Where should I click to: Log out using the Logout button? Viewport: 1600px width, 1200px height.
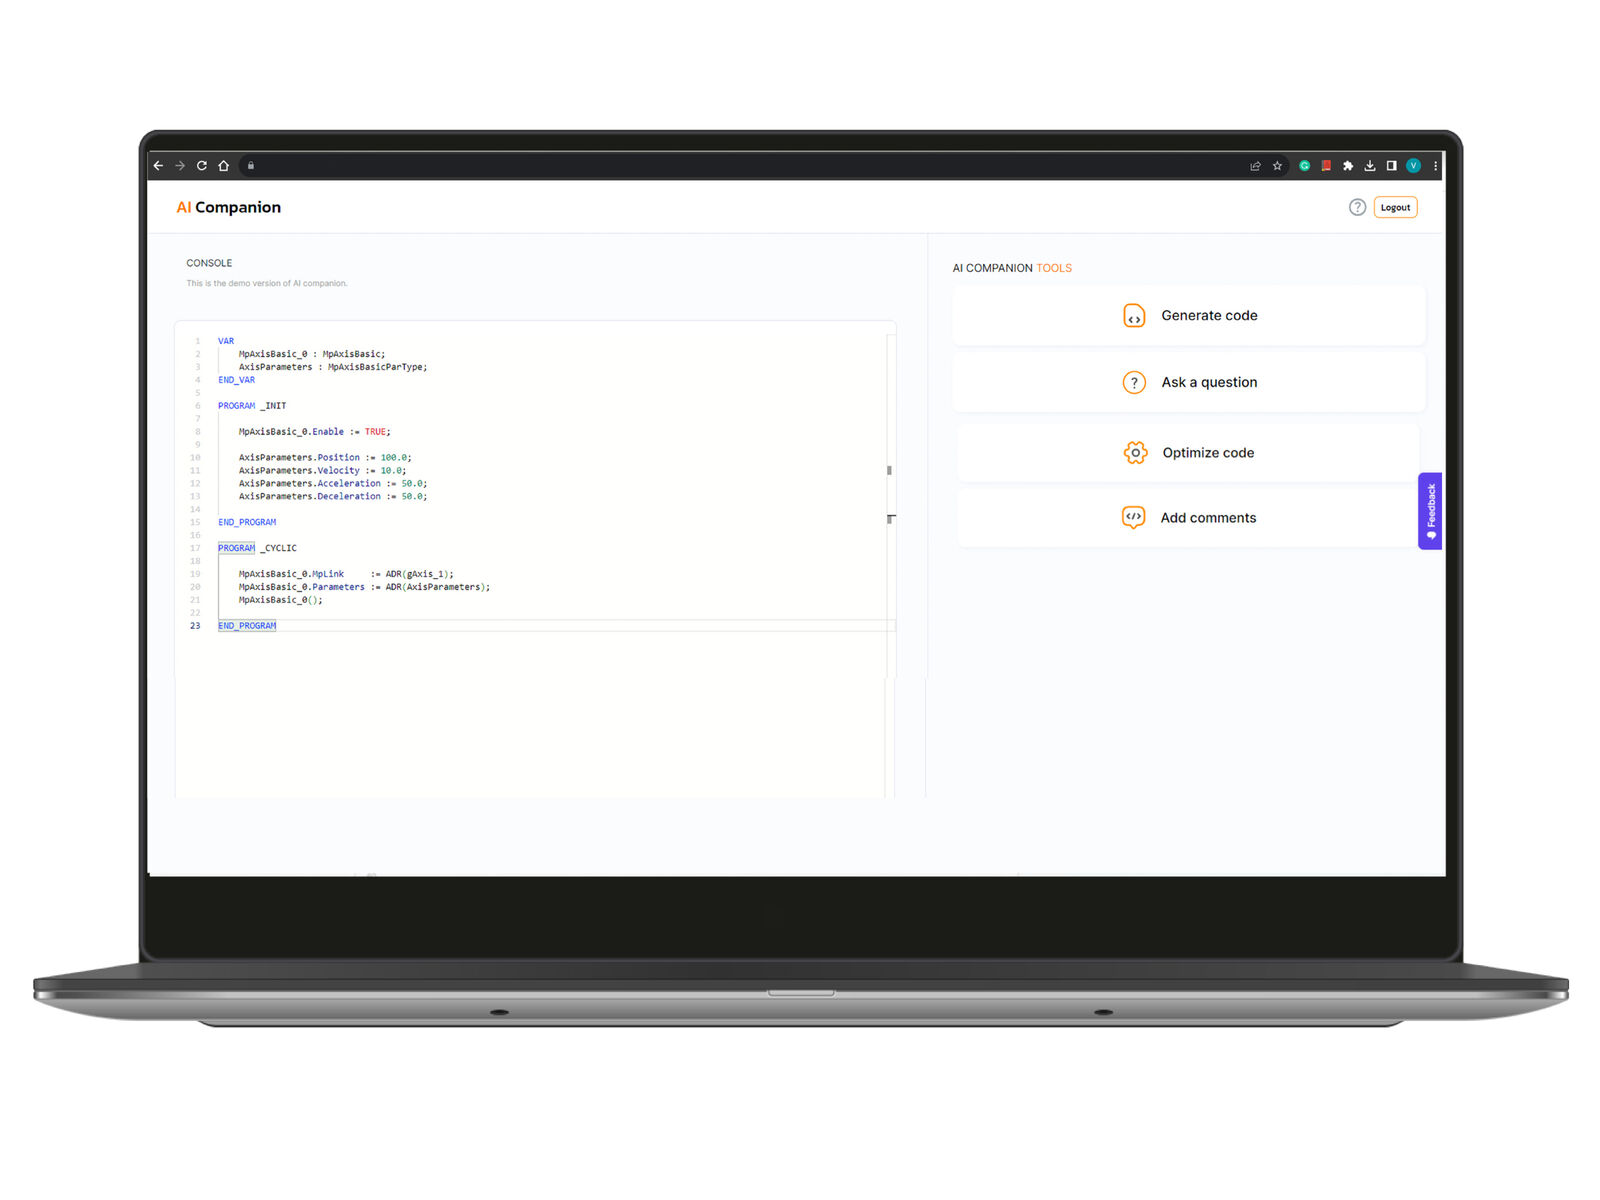tap(1395, 208)
